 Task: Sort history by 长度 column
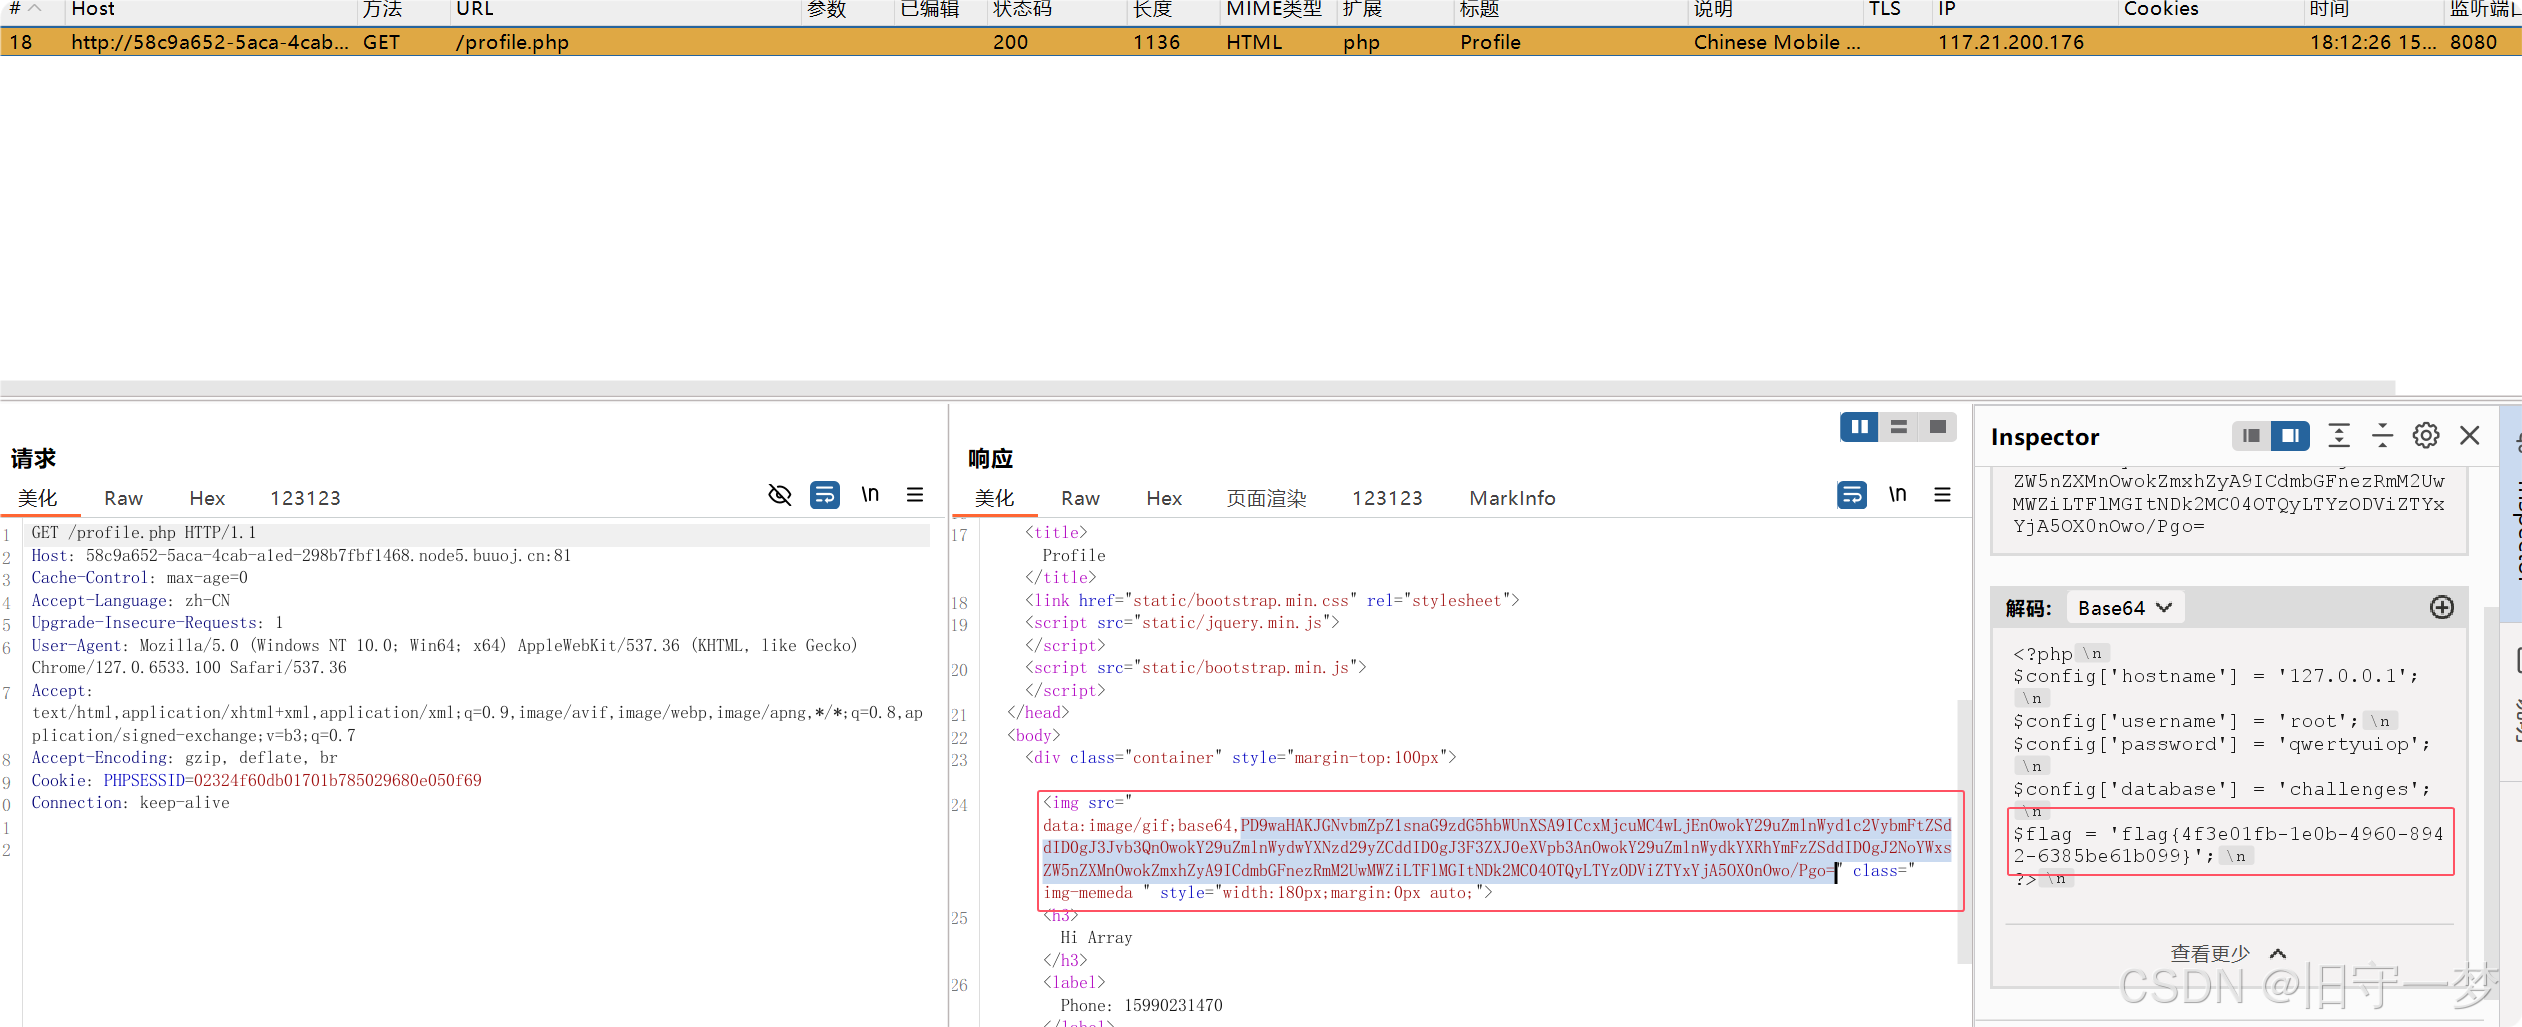[1173, 10]
